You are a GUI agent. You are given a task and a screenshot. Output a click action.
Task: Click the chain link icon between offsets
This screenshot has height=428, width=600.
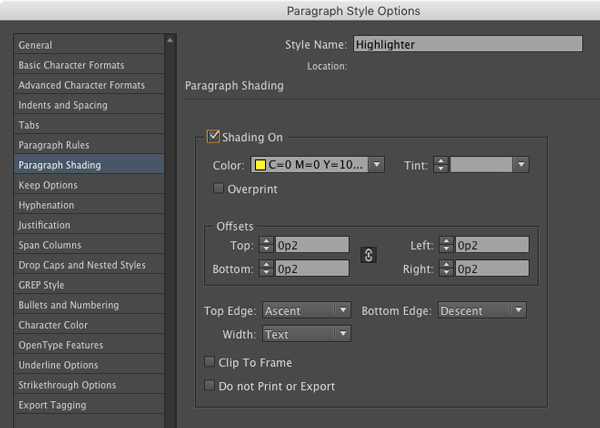point(368,255)
